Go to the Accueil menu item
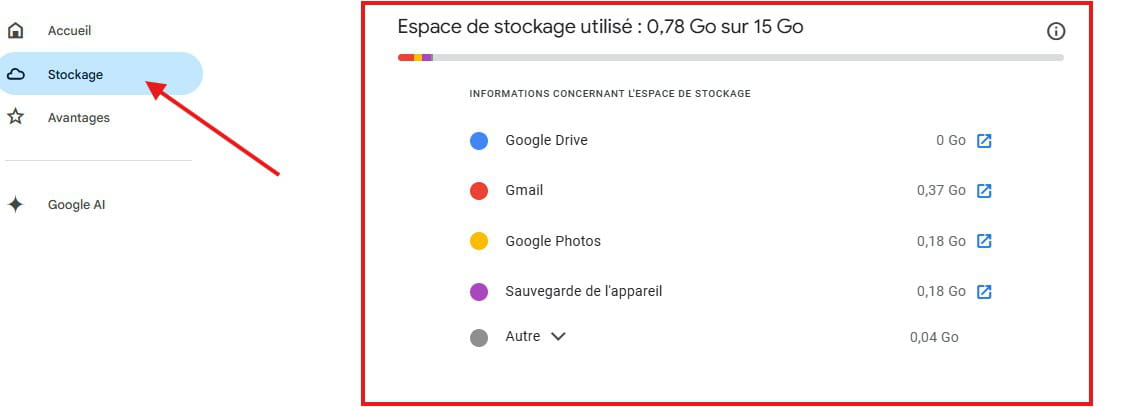 pyautogui.click(x=69, y=31)
